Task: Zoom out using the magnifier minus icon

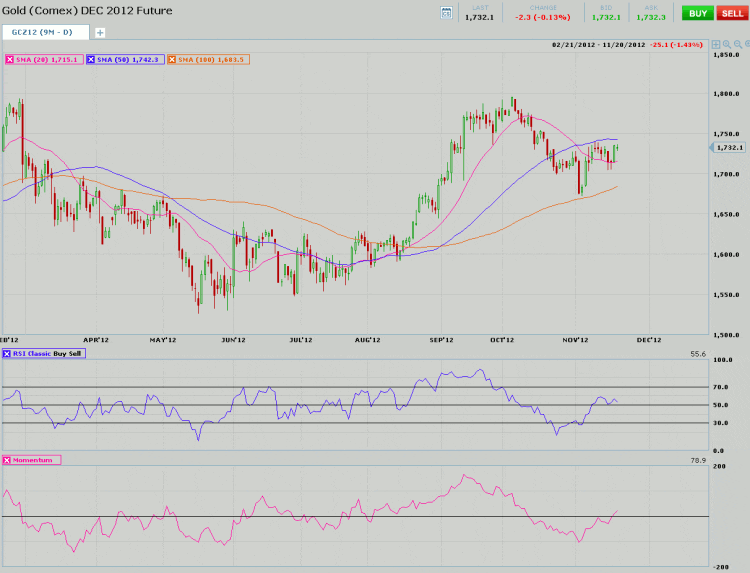Action: pyautogui.click(x=740, y=45)
